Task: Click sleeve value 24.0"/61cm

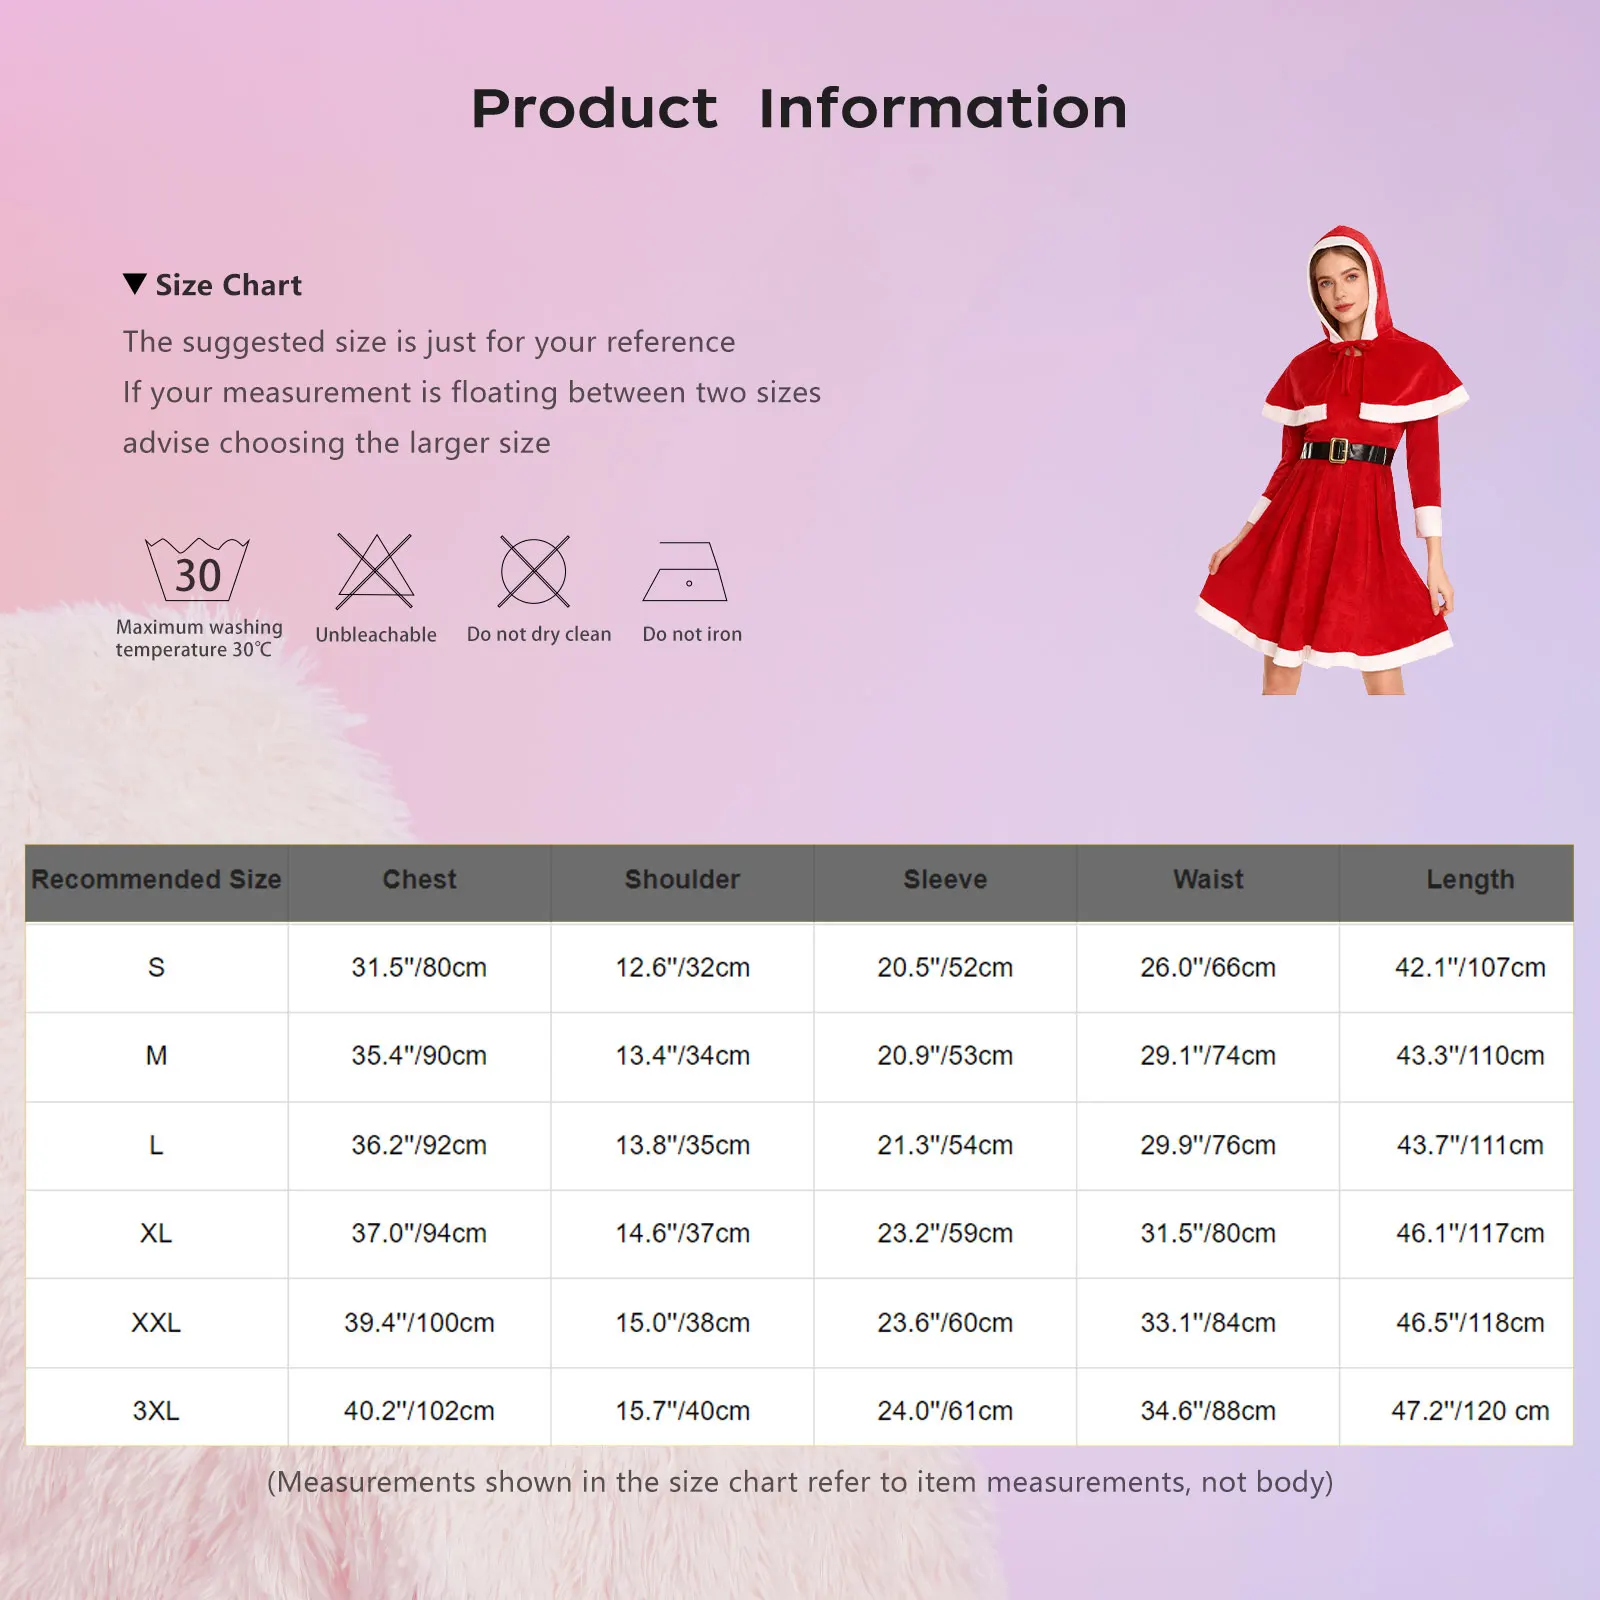Action: tap(945, 1410)
